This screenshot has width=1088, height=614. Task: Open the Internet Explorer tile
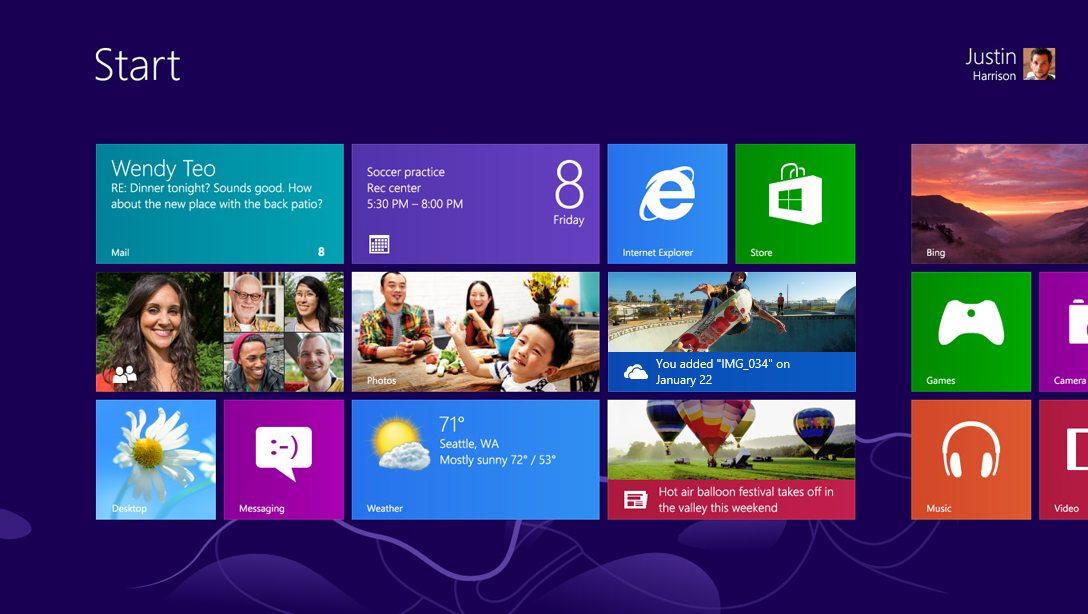[667, 204]
